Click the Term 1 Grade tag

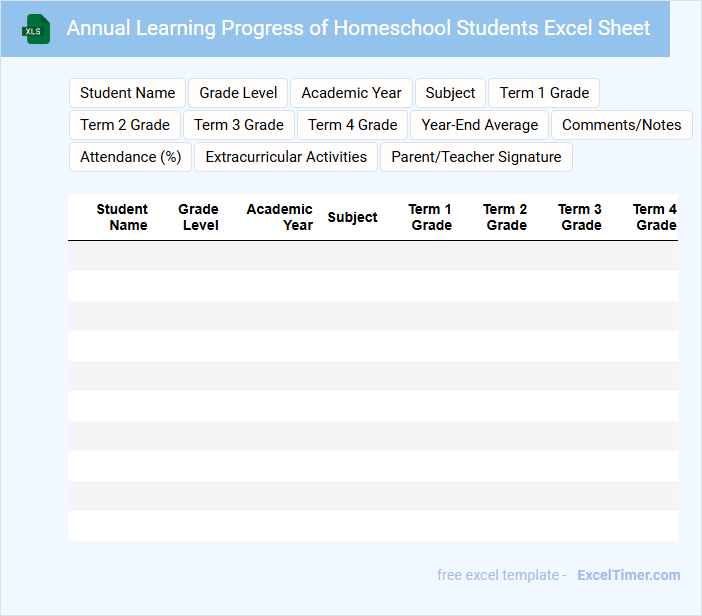point(544,93)
